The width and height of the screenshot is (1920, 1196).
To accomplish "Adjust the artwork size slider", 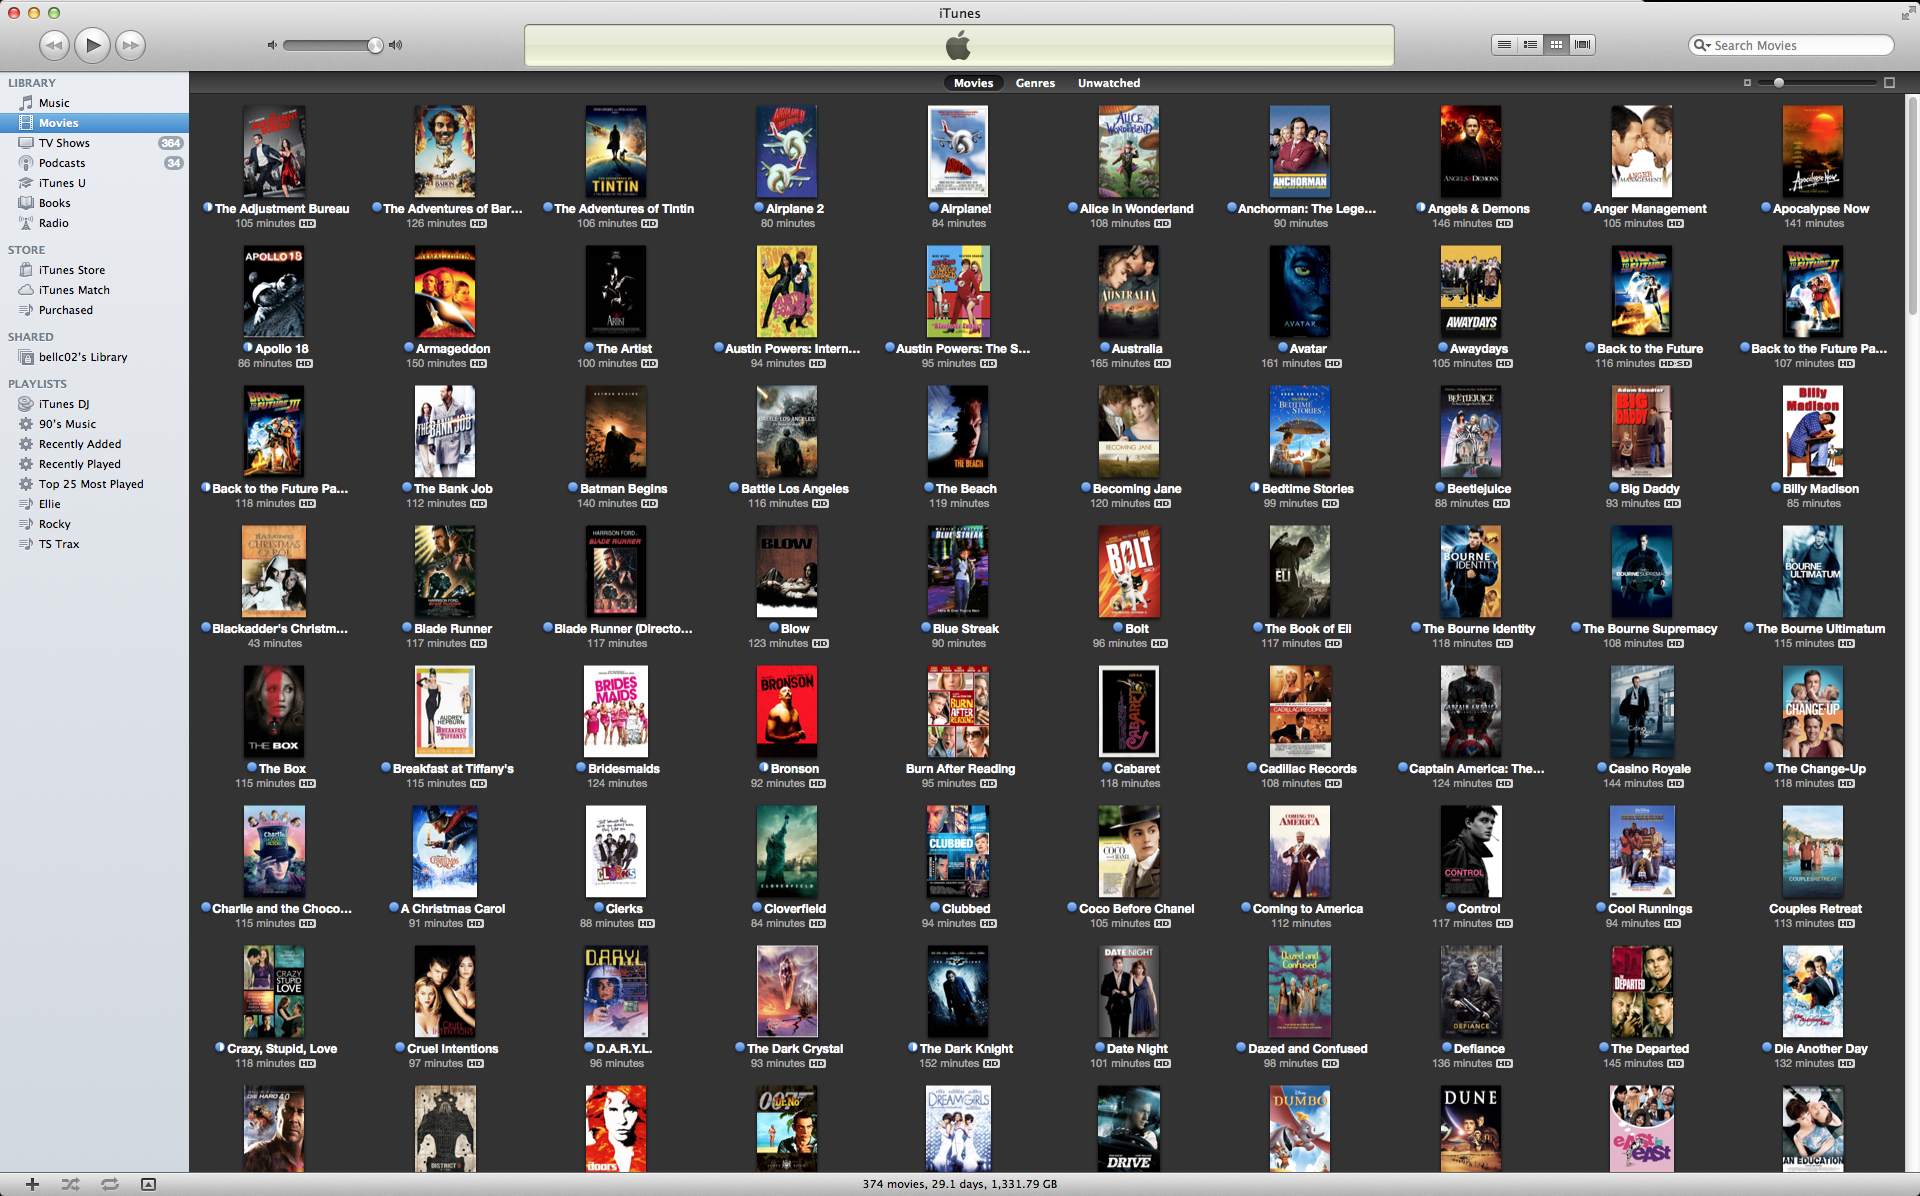I will [x=1779, y=83].
